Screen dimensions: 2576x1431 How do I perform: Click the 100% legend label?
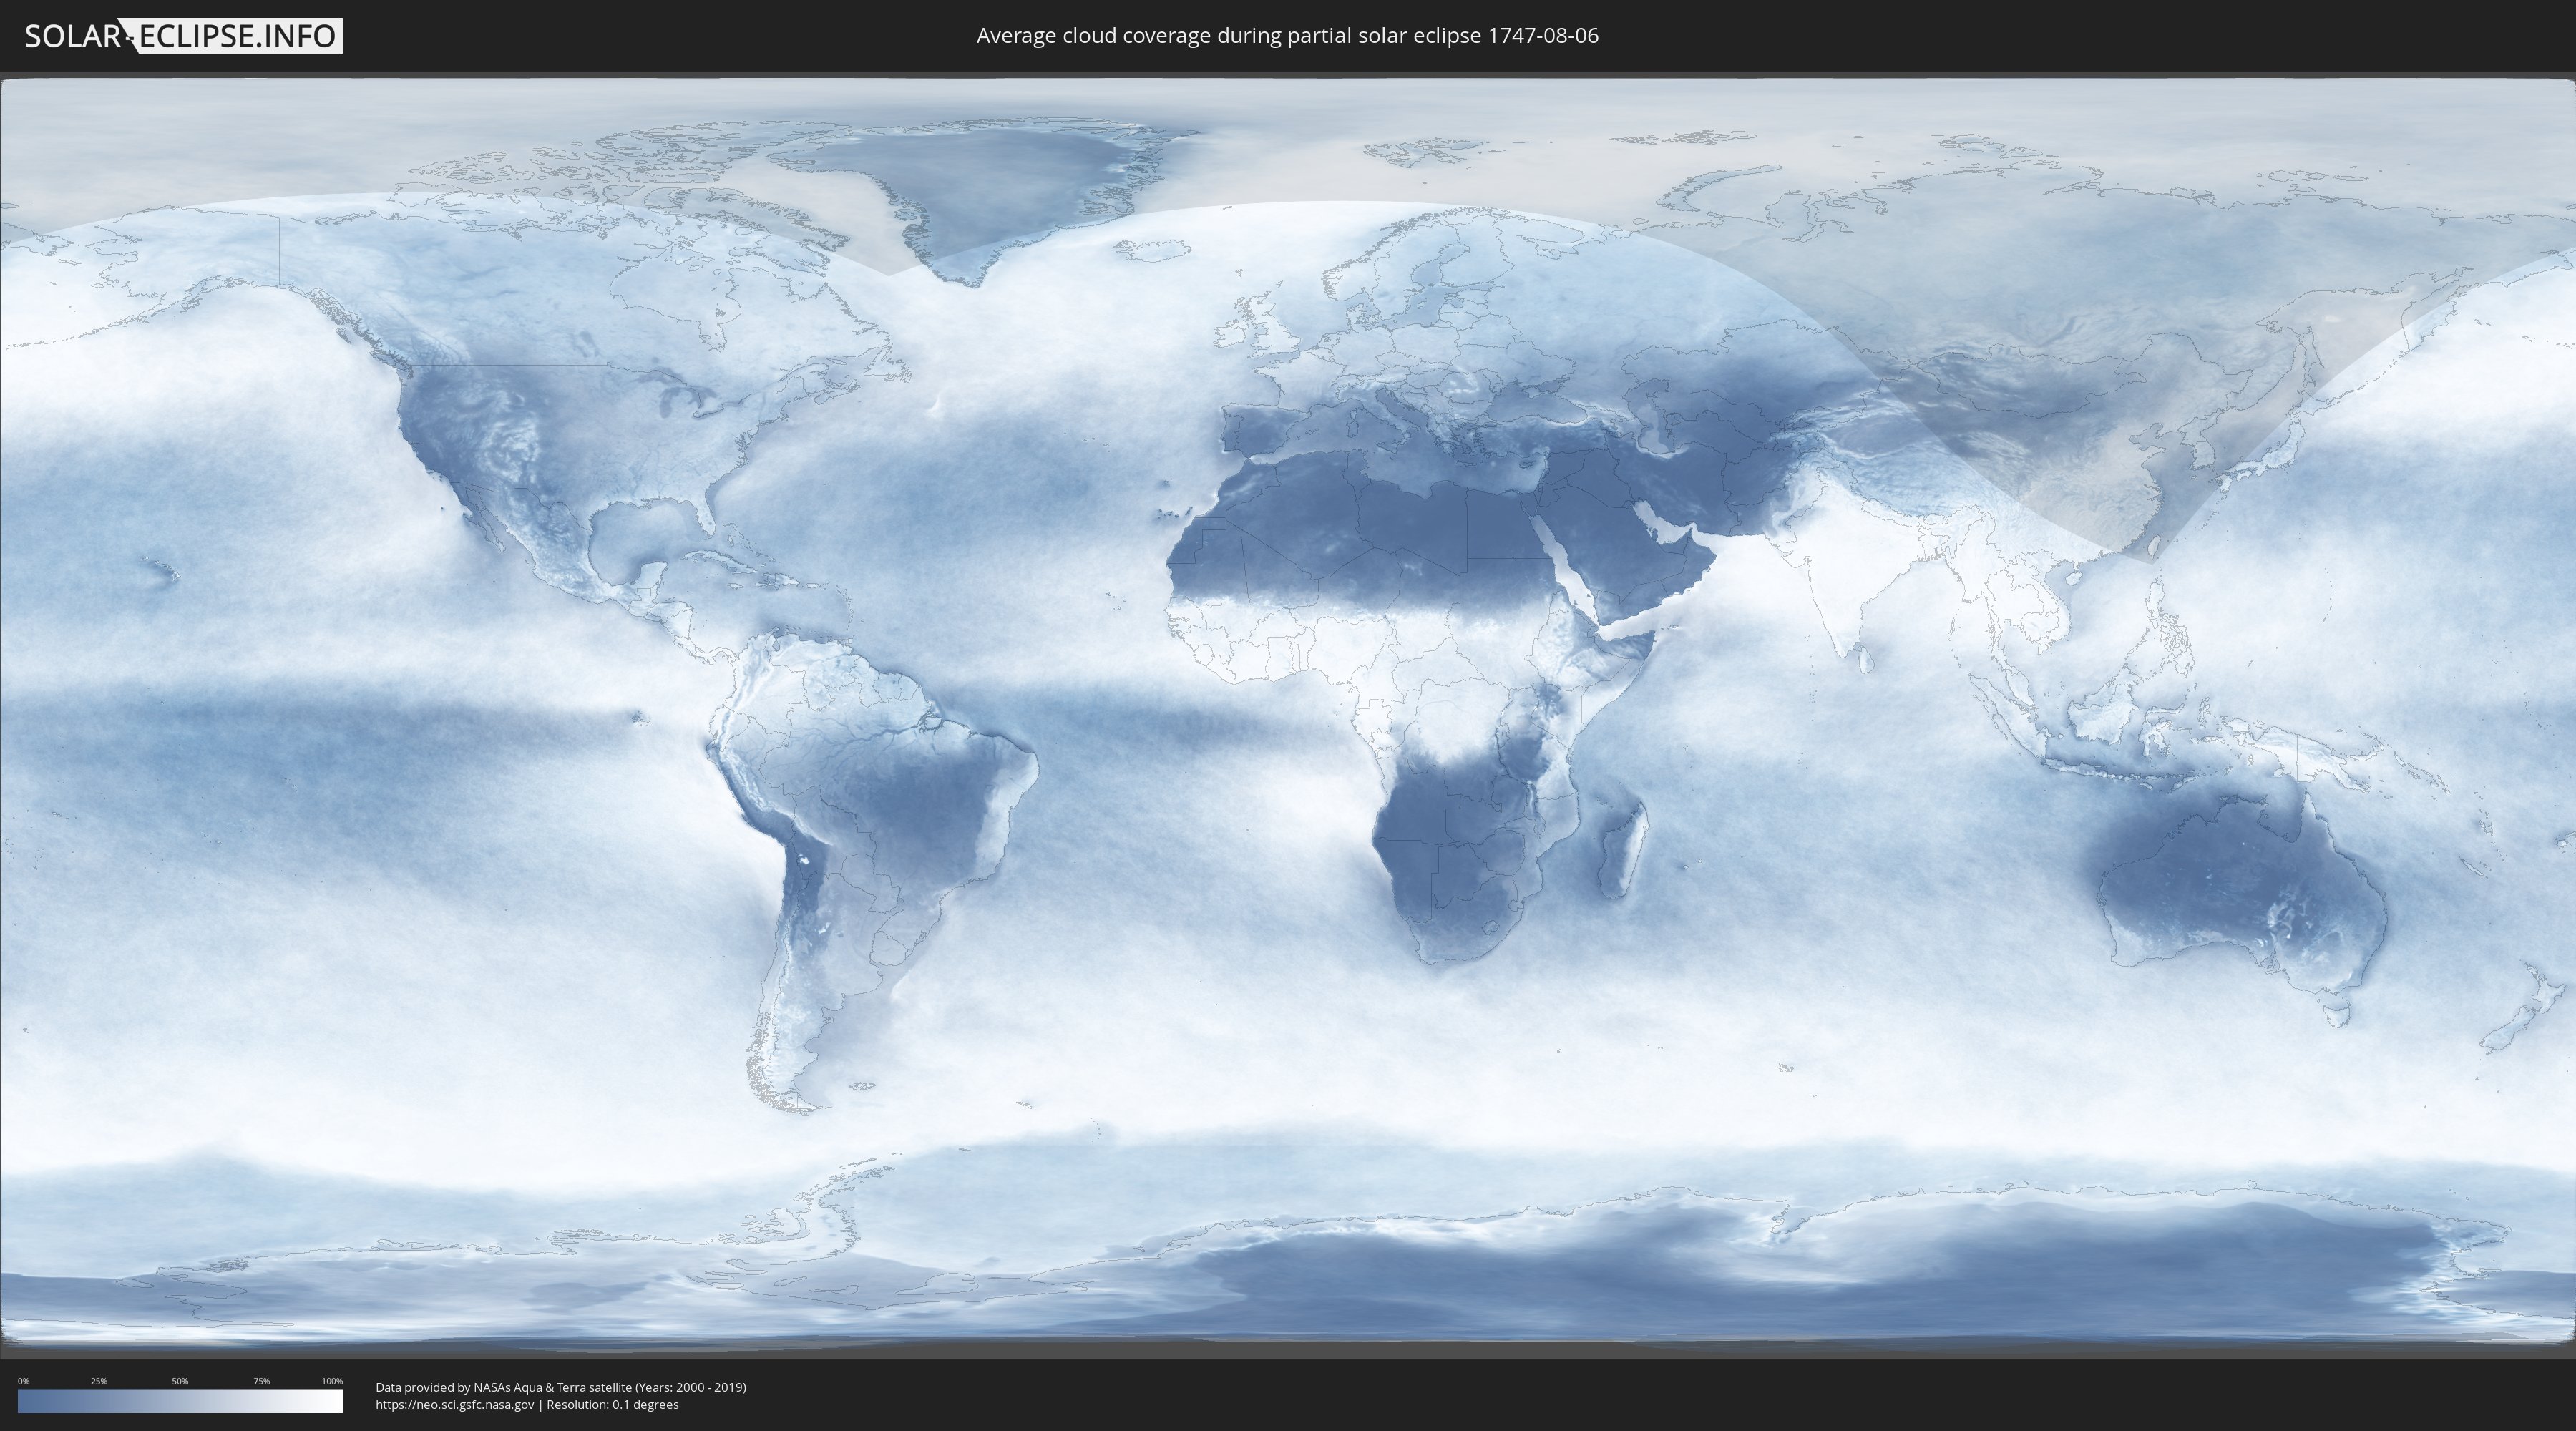tap(332, 1381)
